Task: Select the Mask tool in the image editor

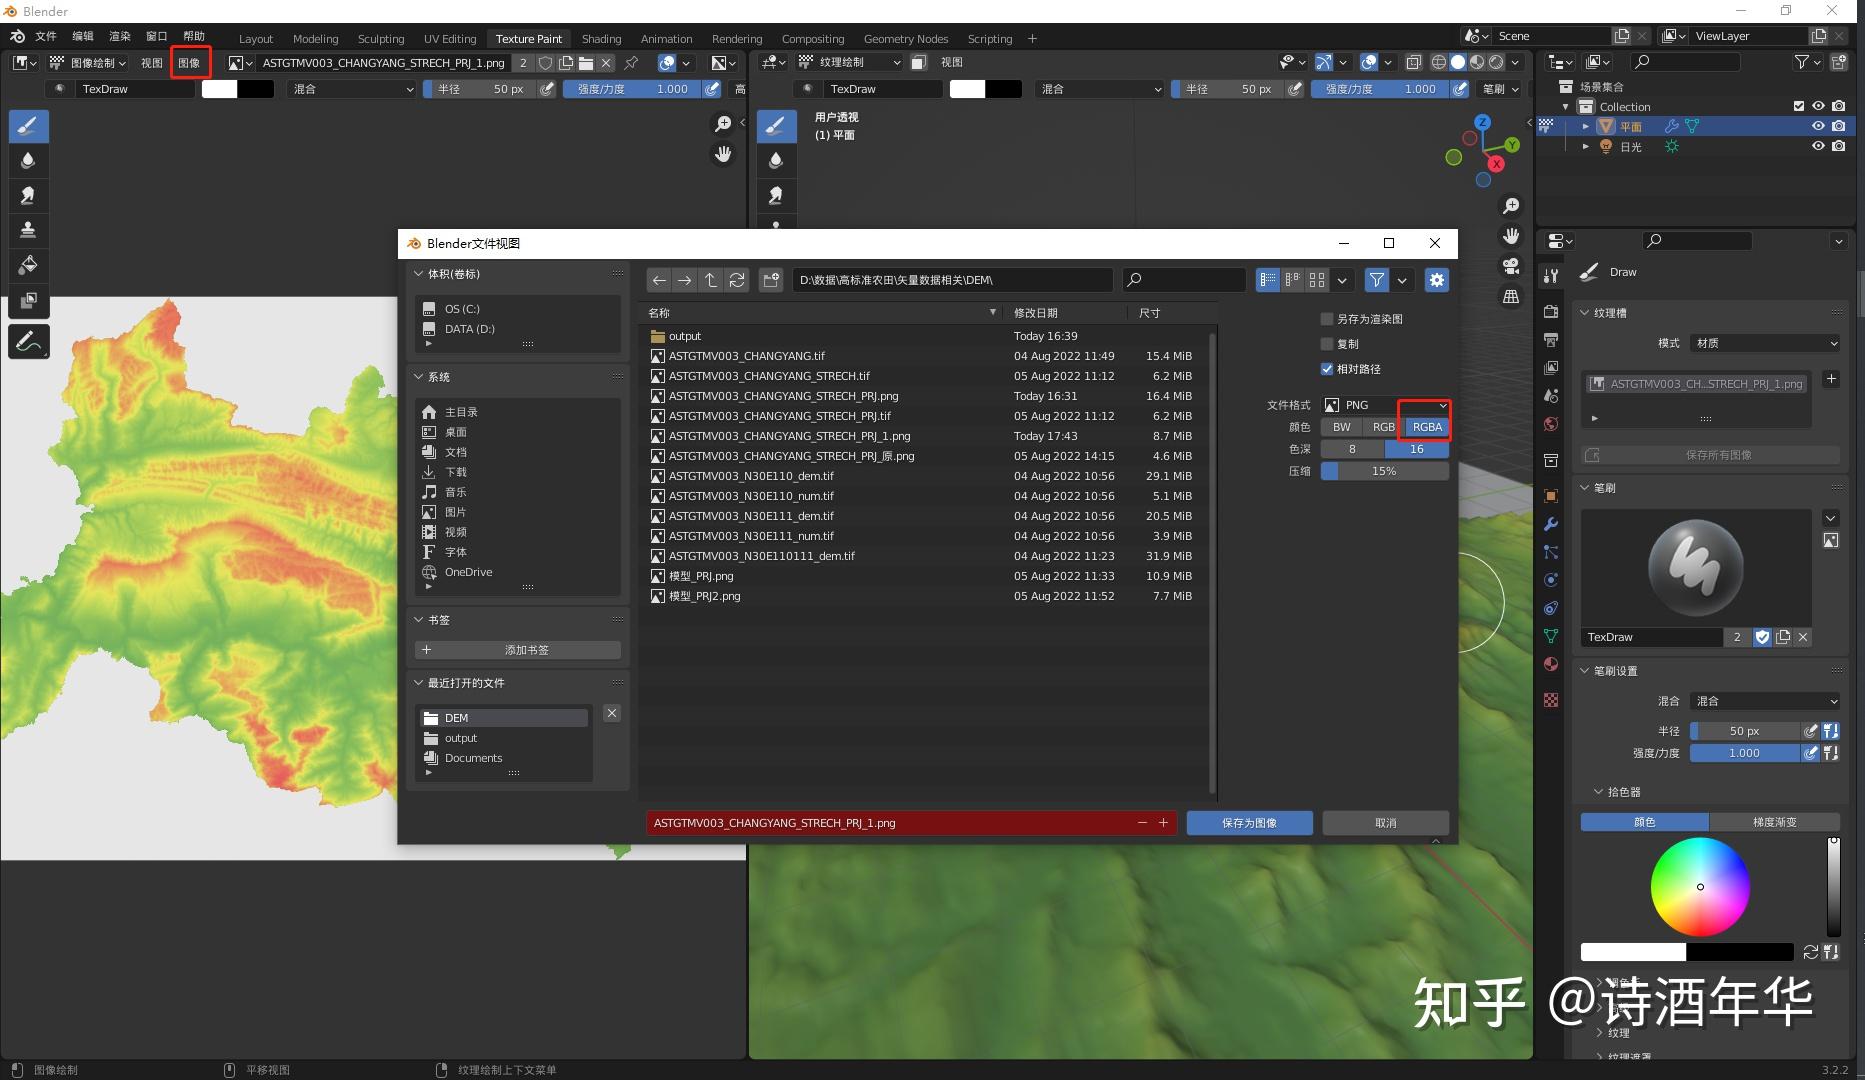Action: point(28,300)
